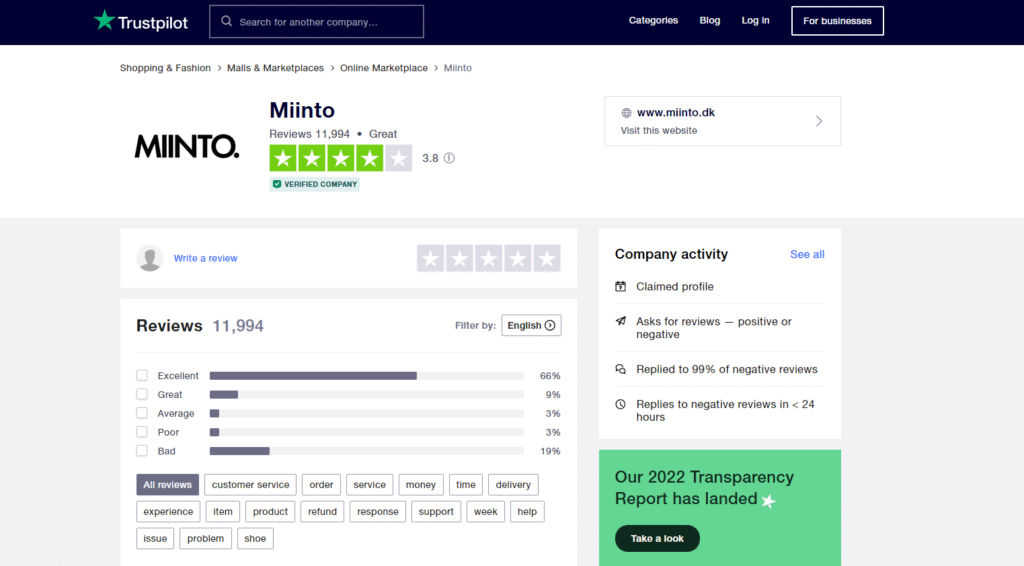The height and width of the screenshot is (566, 1024).
Task: Click the calendar icon beside Claimed profile
Action: 620,287
